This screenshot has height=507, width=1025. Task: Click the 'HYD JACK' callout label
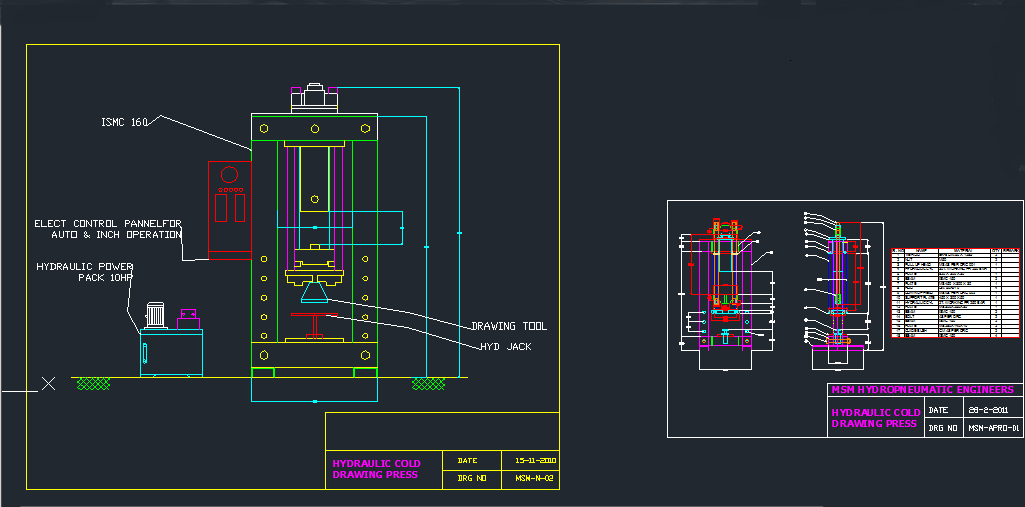coord(505,346)
